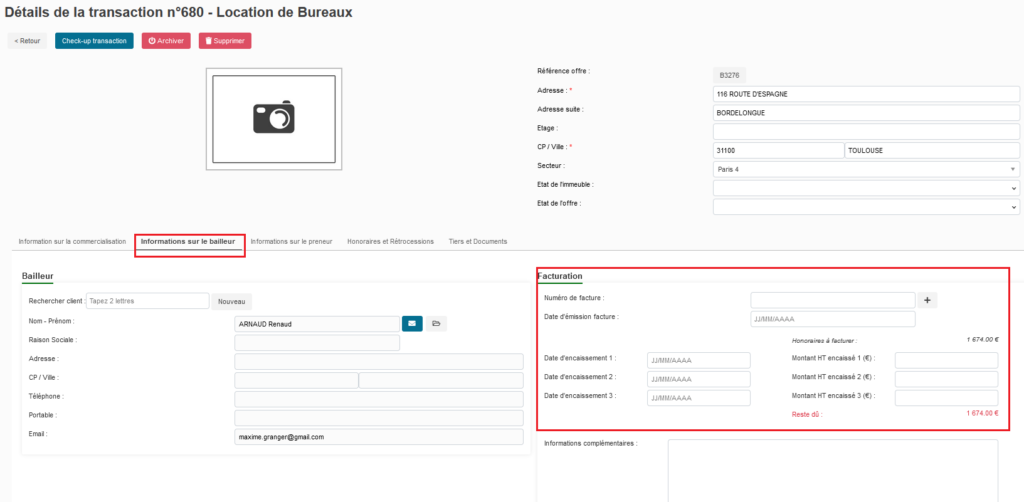1024x502 pixels.
Task: Click the camera photo placeholder
Action: pyautogui.click(x=274, y=116)
